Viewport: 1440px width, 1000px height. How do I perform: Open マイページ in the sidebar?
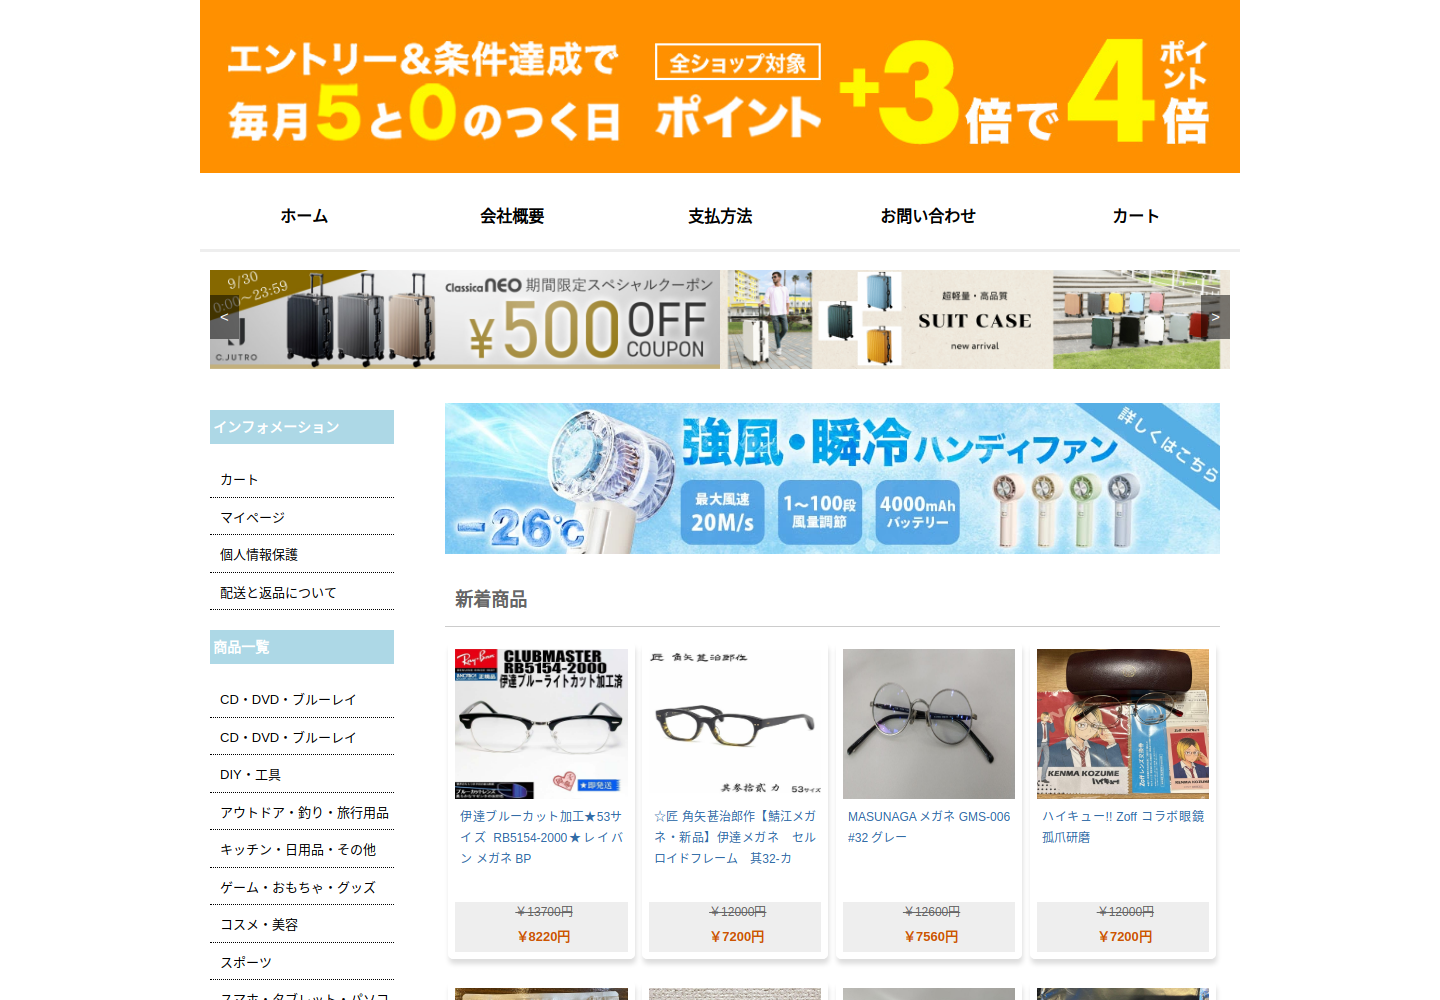(x=252, y=517)
